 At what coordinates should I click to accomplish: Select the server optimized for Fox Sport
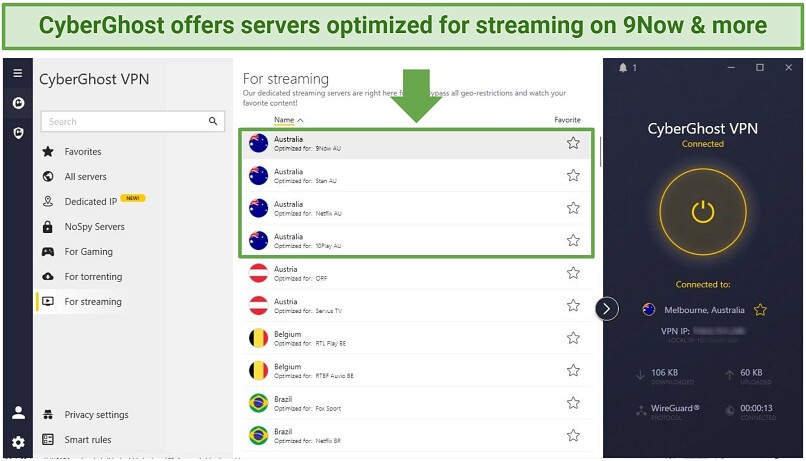tap(417, 403)
